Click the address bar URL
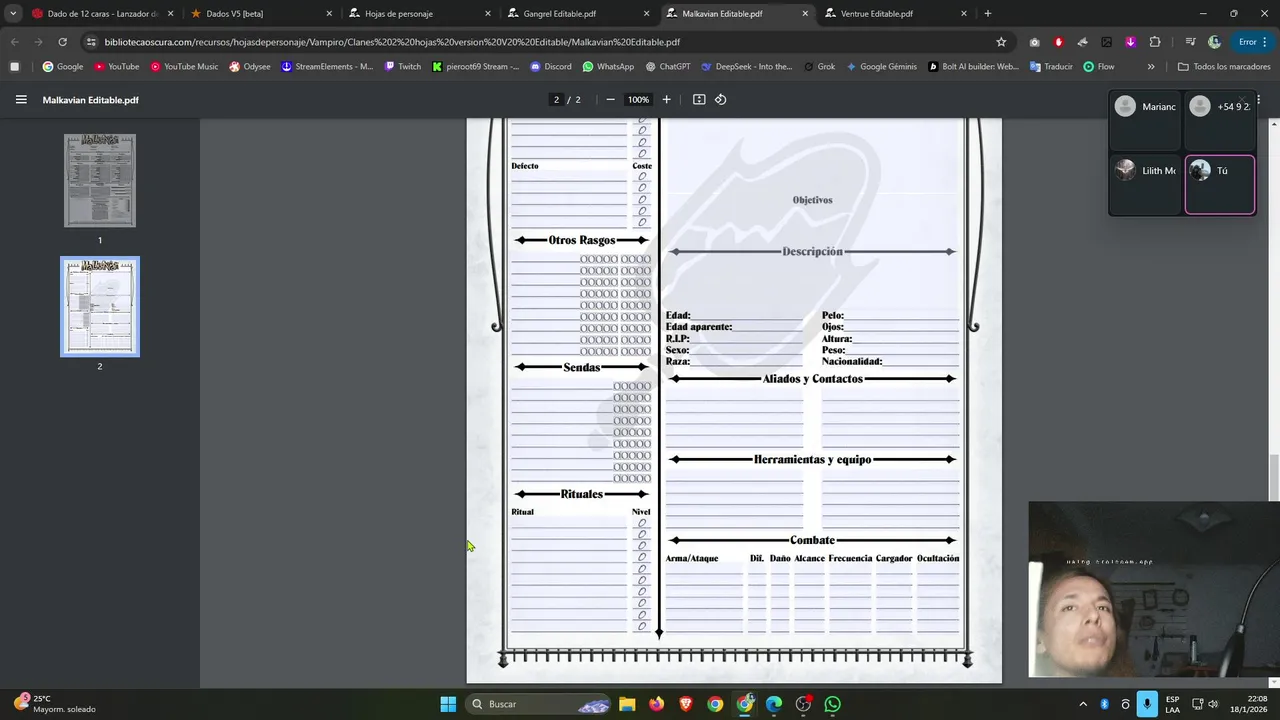This screenshot has height=720, width=1280. coord(392,42)
